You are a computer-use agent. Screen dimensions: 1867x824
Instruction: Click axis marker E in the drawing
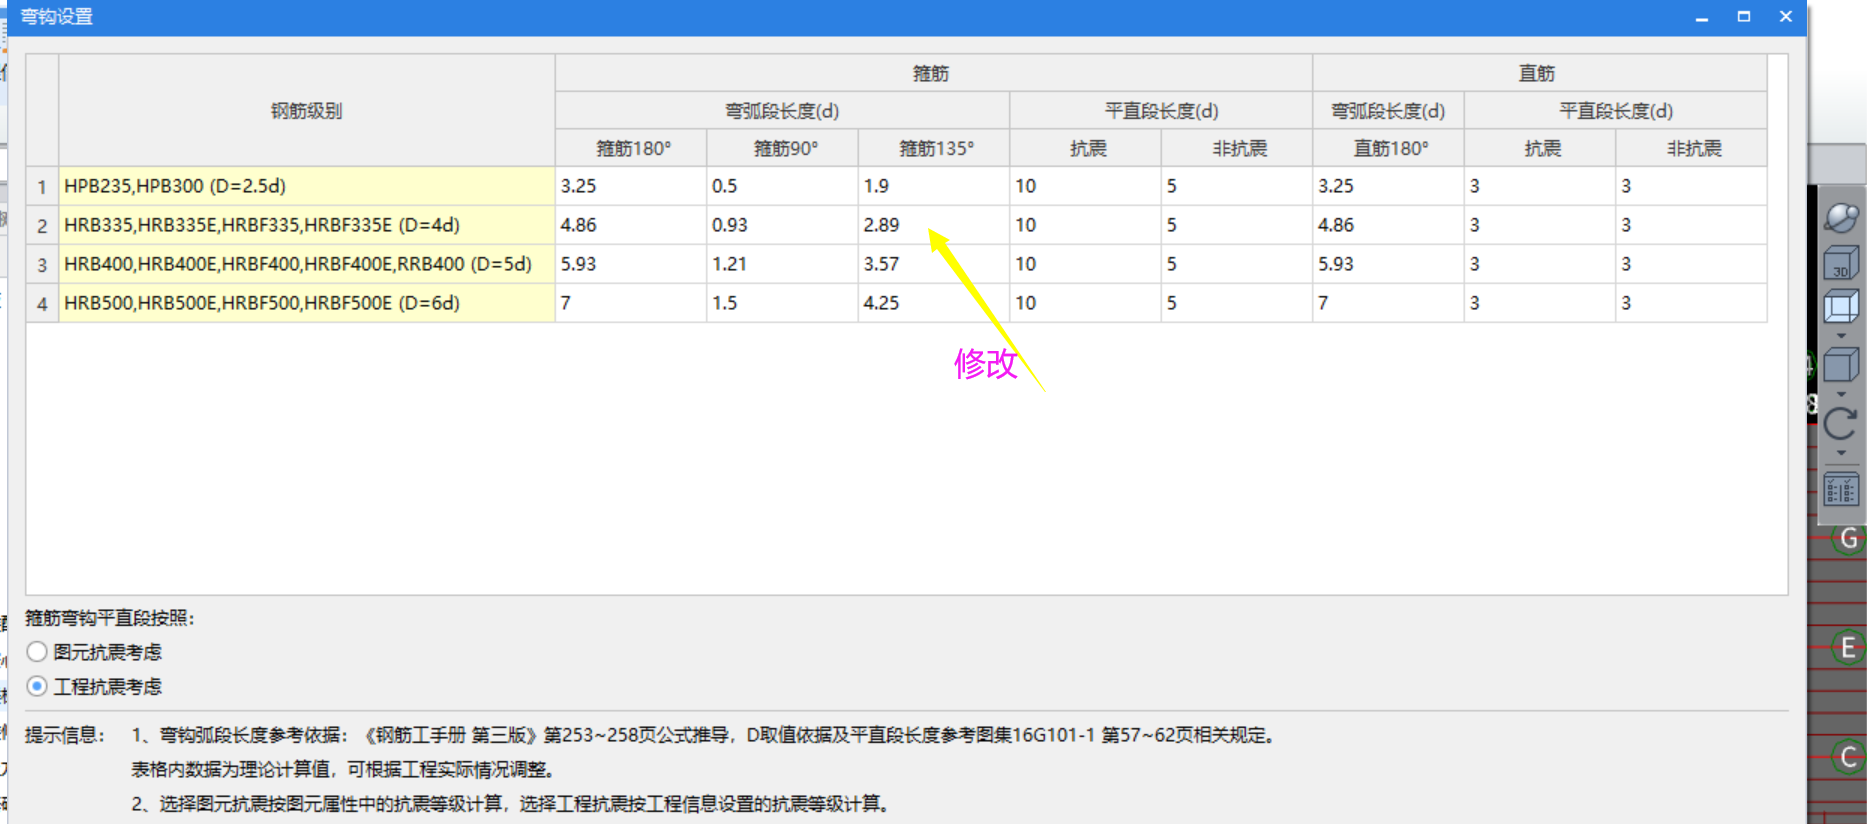point(1848,648)
